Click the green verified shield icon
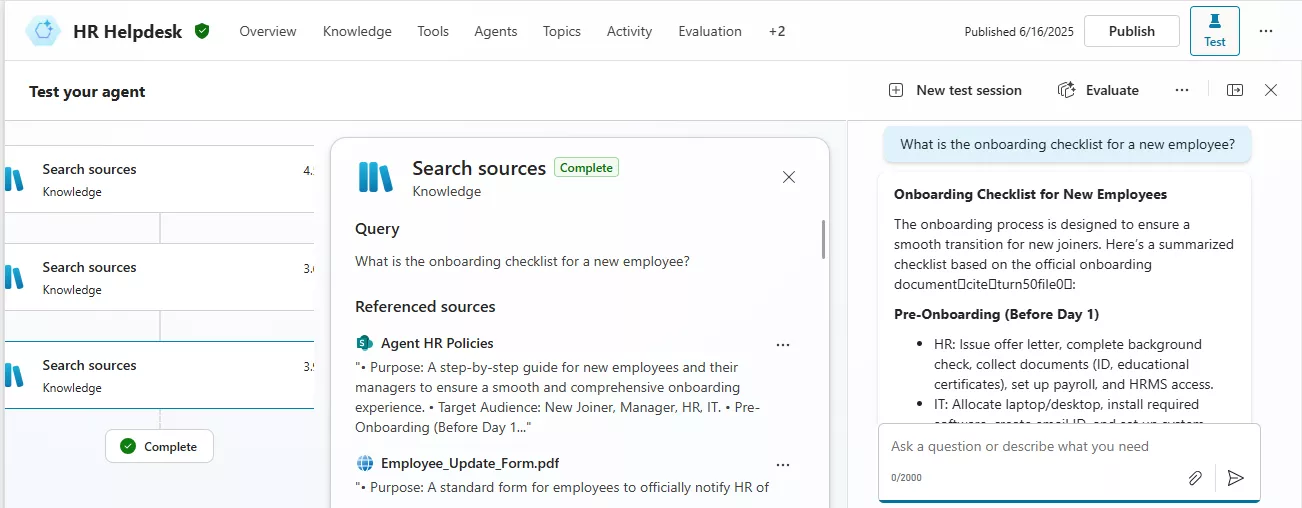 point(202,31)
